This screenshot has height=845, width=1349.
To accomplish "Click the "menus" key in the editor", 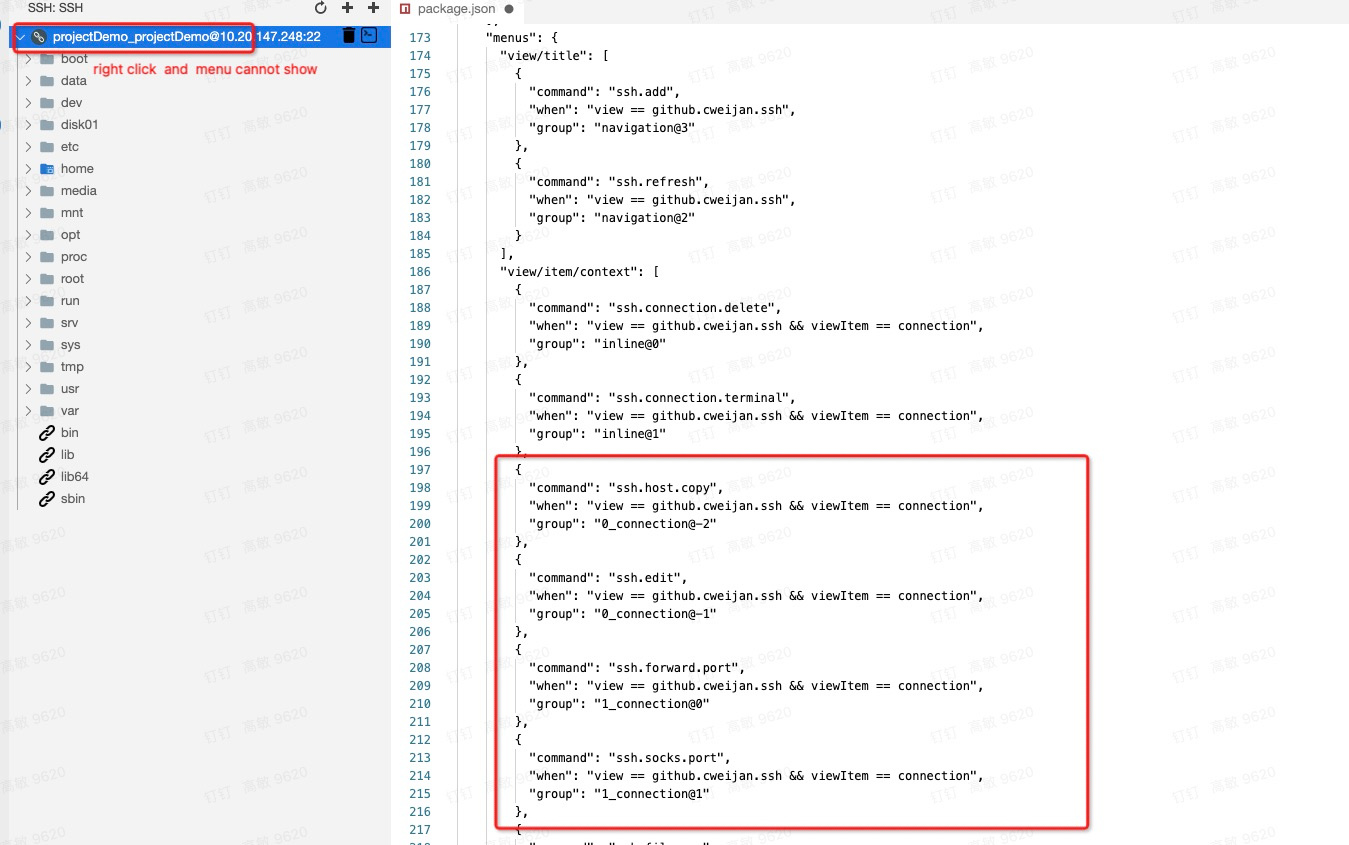I will [511, 38].
